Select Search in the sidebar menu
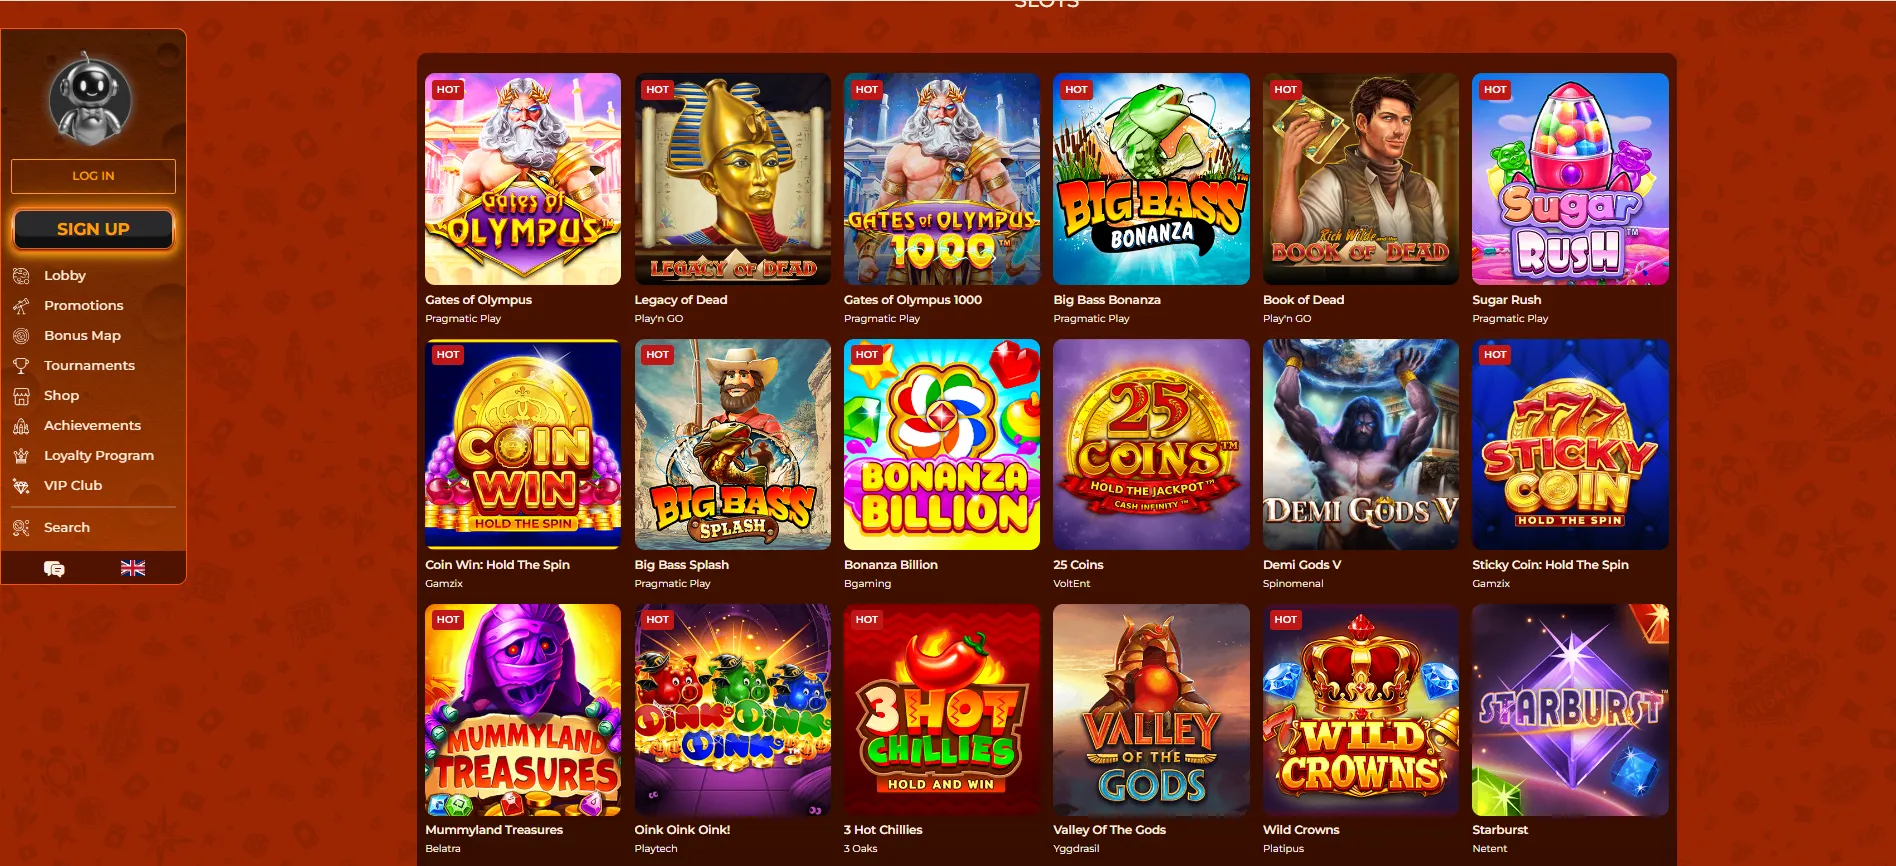1896x866 pixels. (67, 528)
